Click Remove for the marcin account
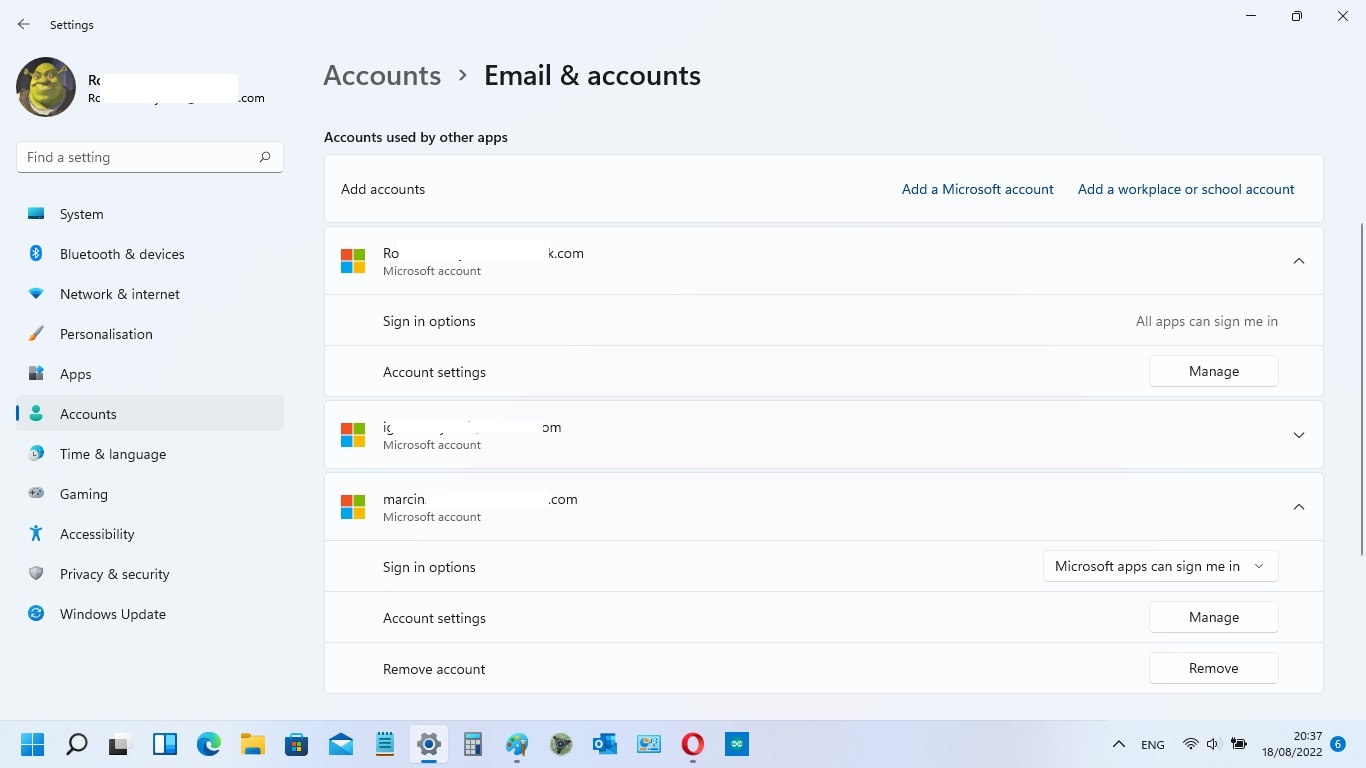 (x=1214, y=668)
